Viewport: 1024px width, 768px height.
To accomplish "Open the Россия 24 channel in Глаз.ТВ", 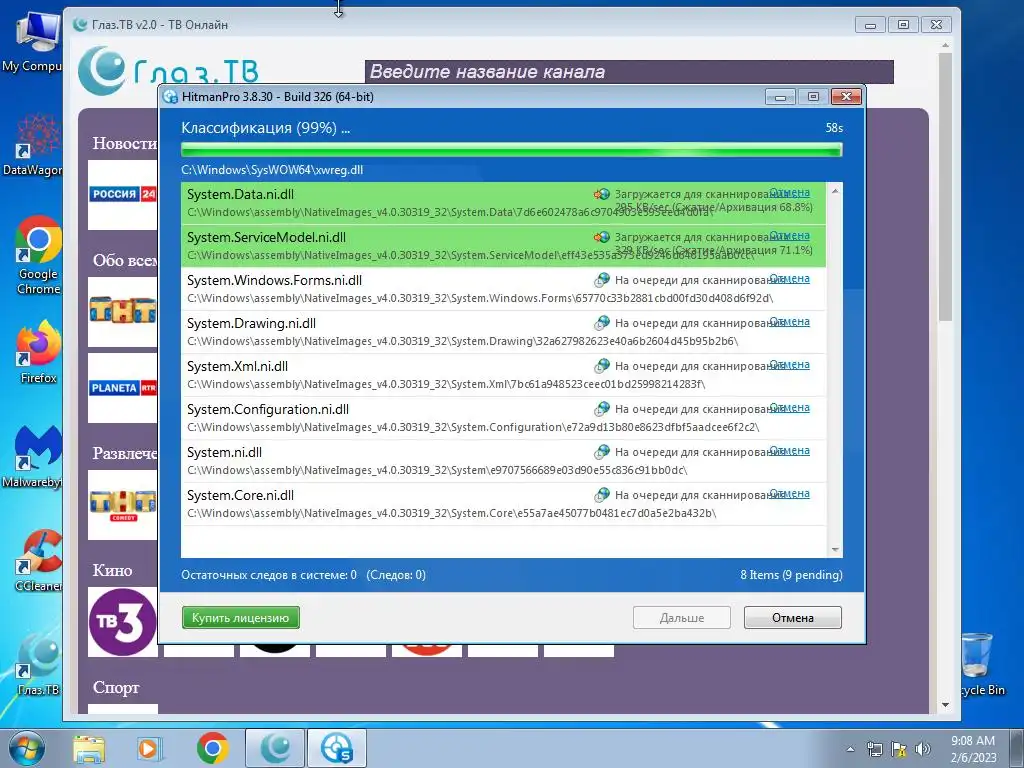I will tap(123, 195).
